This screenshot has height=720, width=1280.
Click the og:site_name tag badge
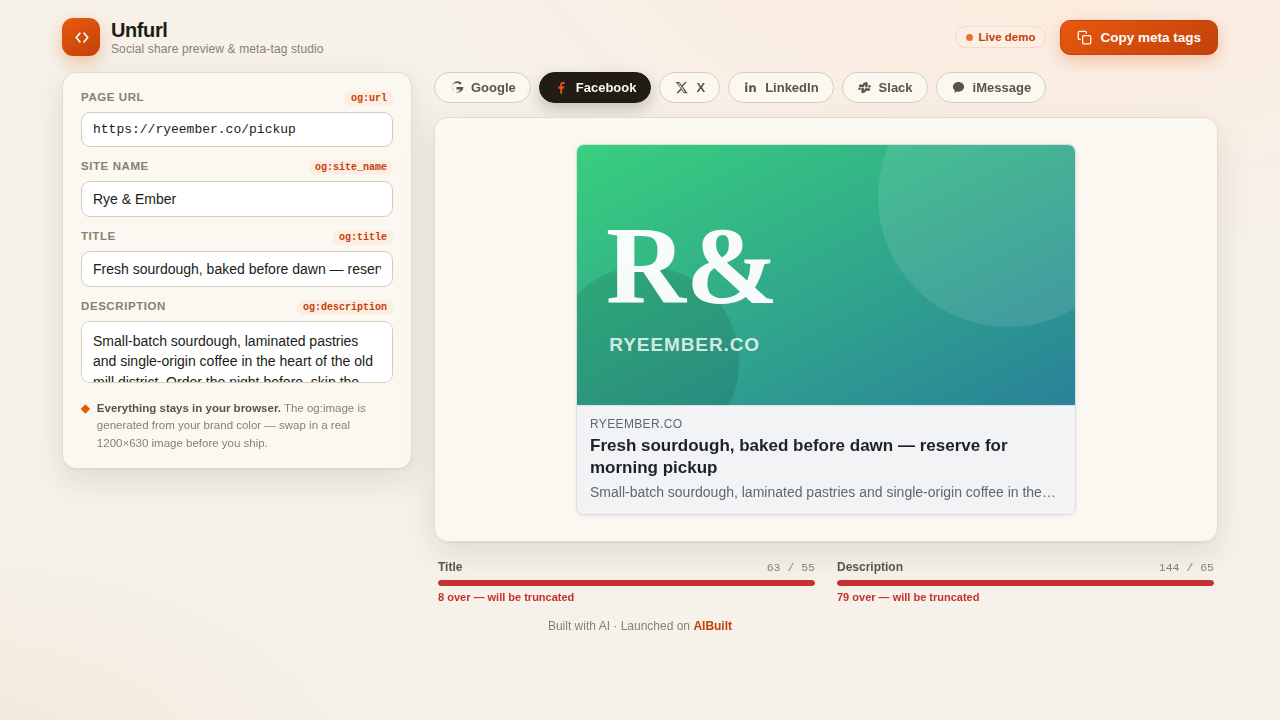pos(351,167)
